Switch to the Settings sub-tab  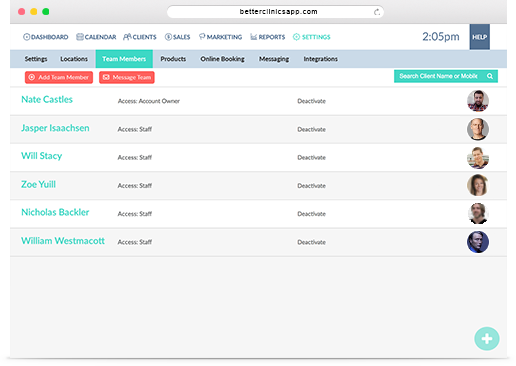[36, 59]
